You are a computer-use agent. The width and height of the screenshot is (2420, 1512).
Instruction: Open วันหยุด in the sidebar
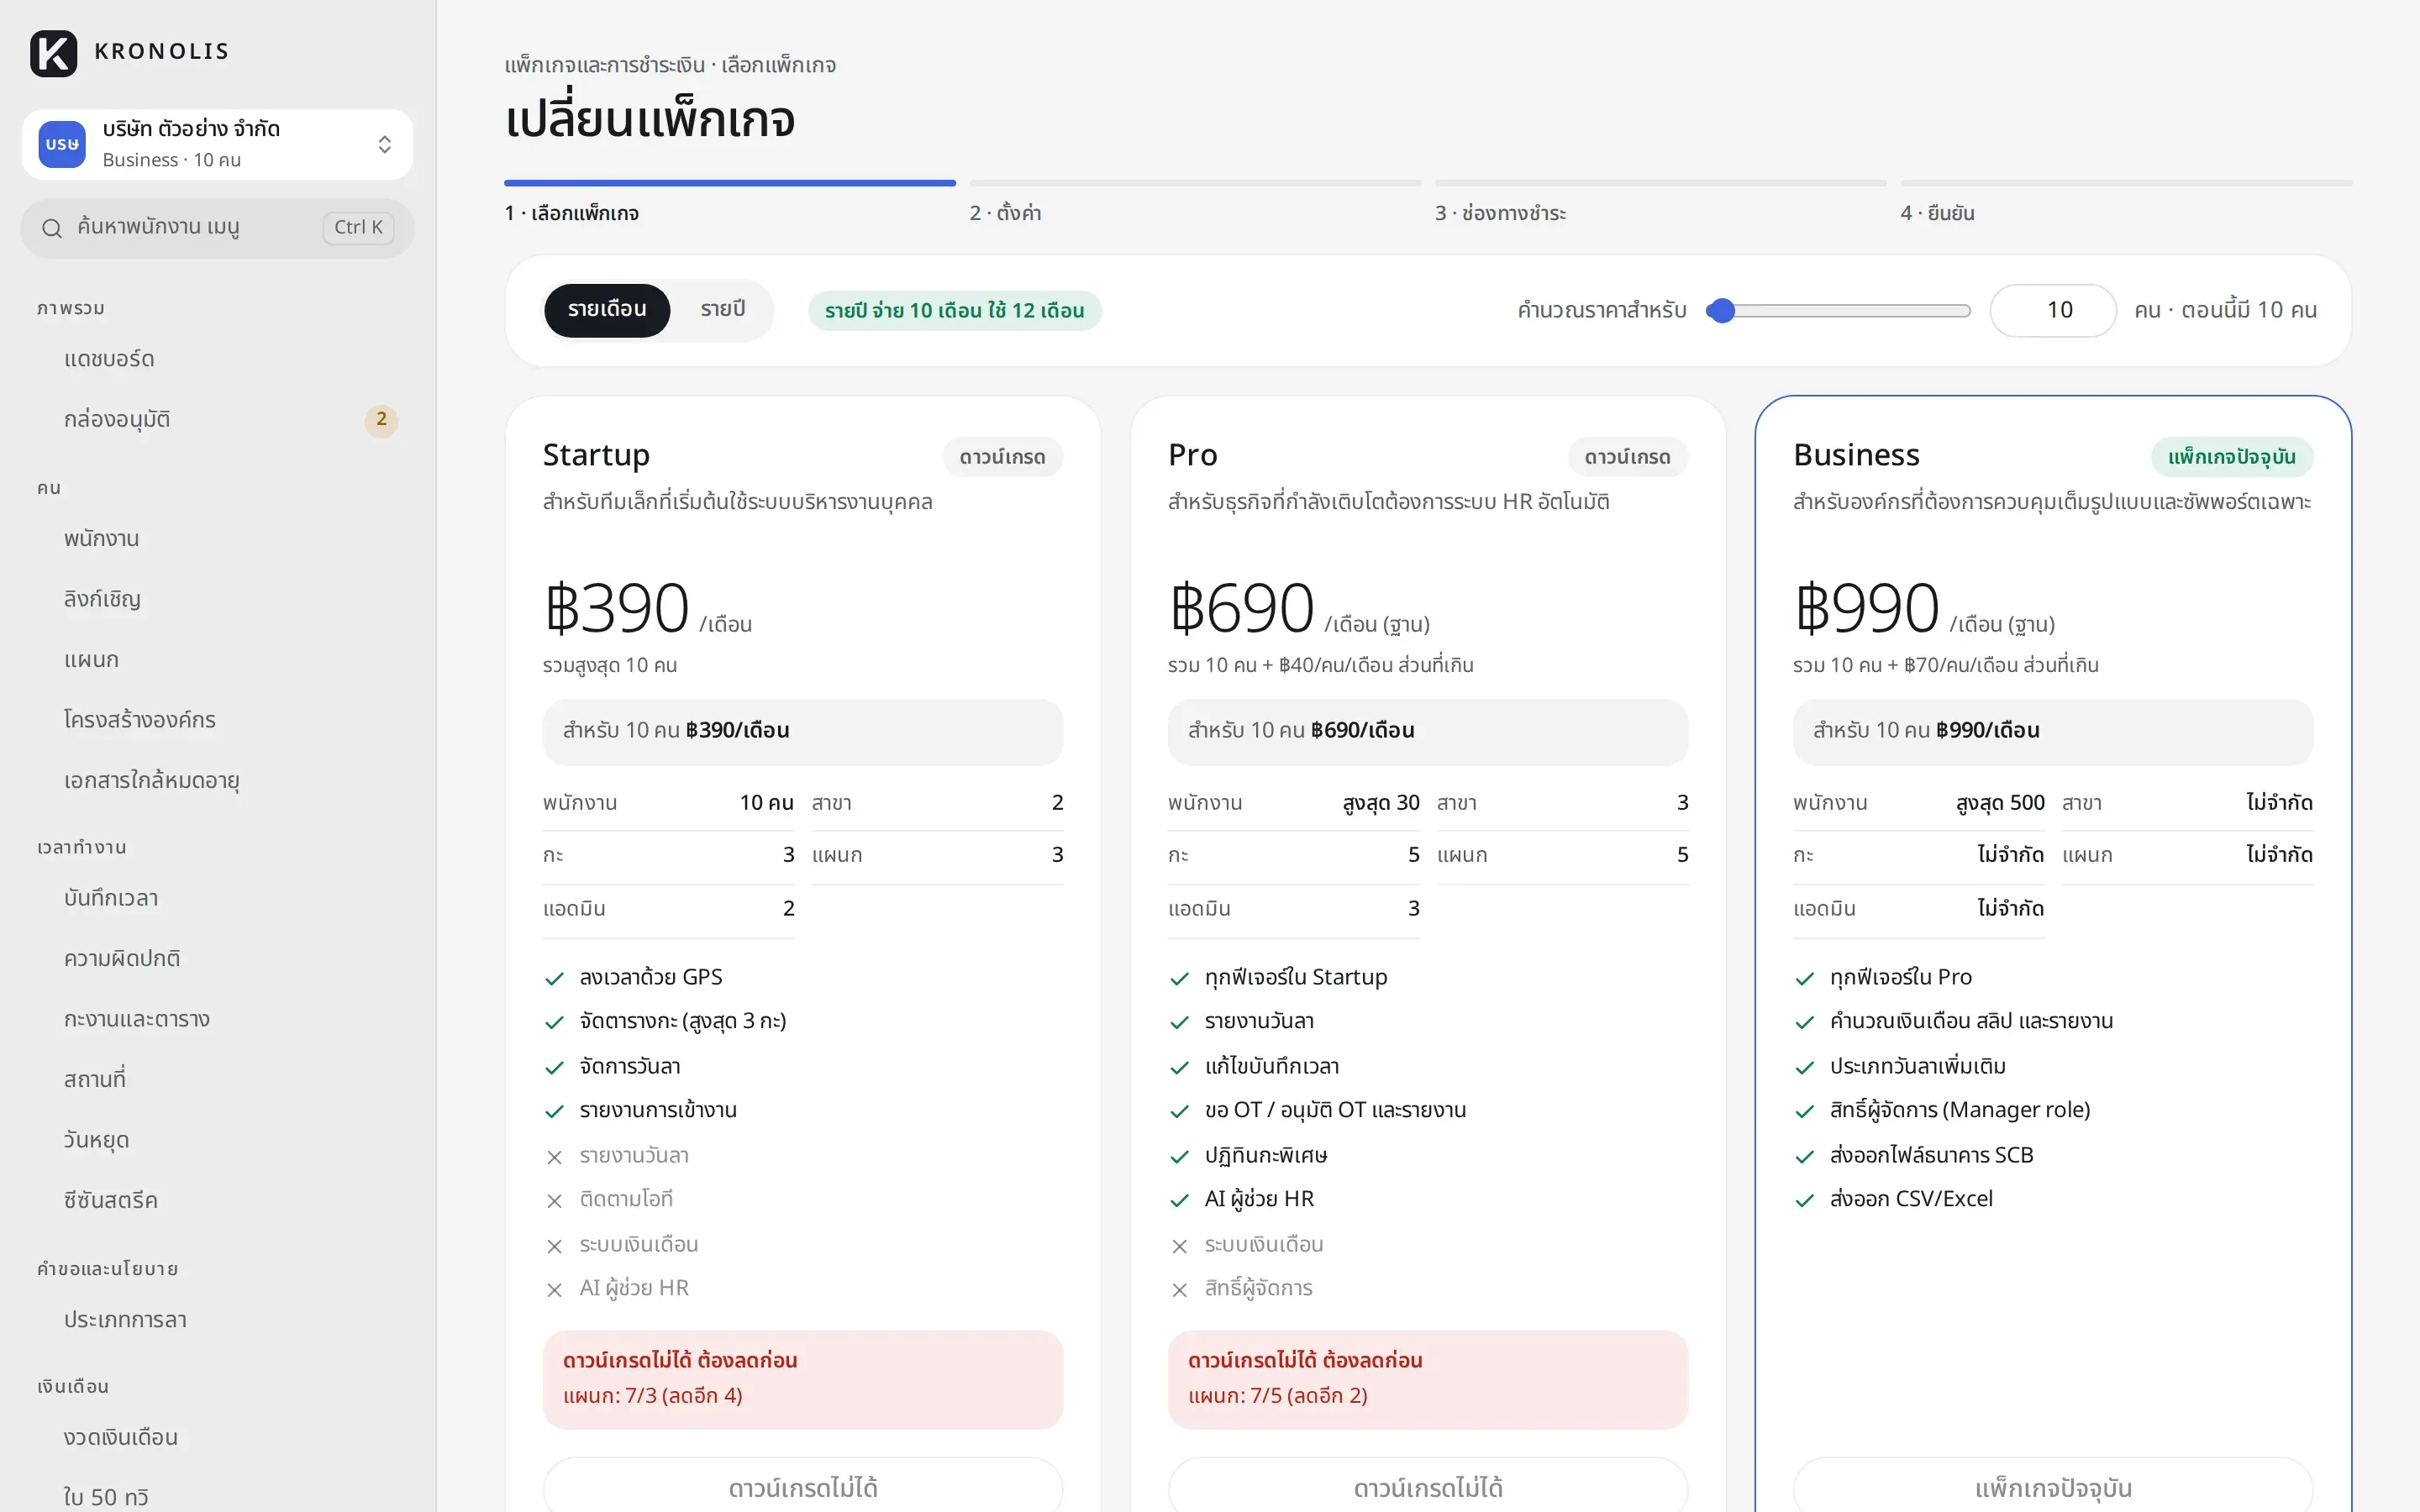pyautogui.click(x=217, y=1140)
